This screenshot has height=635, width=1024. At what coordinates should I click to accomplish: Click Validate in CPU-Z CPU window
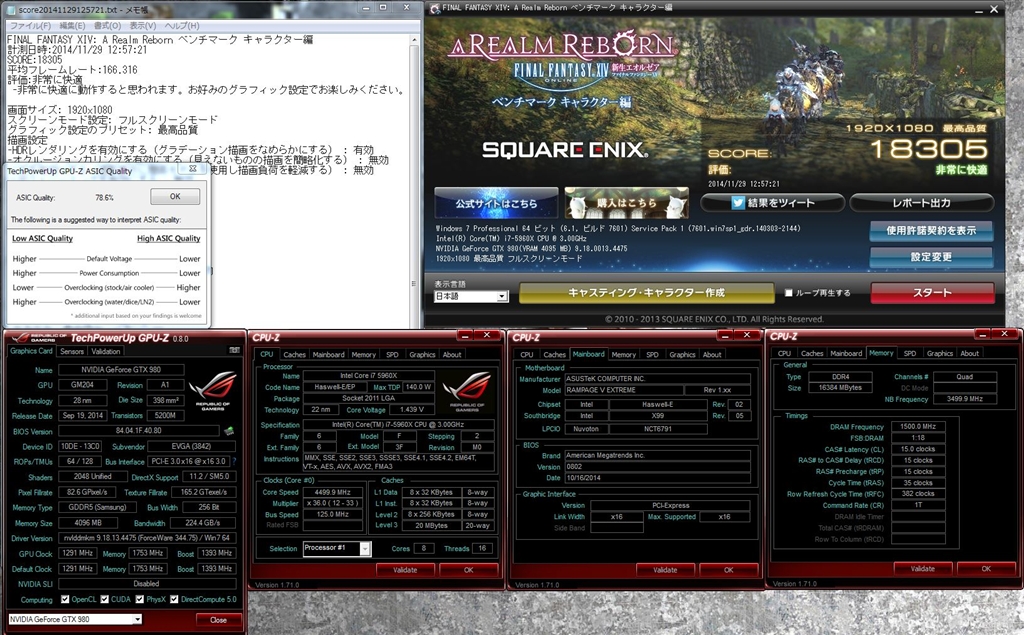click(405, 570)
